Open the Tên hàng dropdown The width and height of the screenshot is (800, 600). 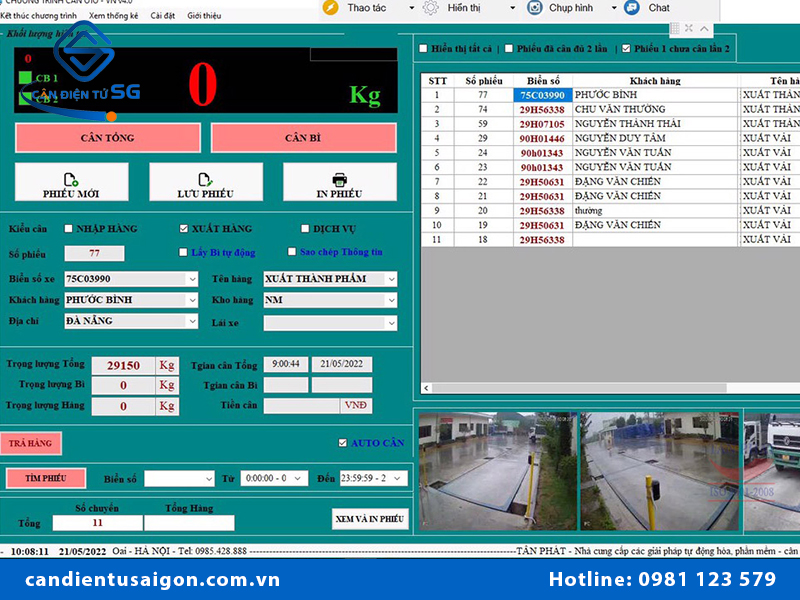(391, 279)
